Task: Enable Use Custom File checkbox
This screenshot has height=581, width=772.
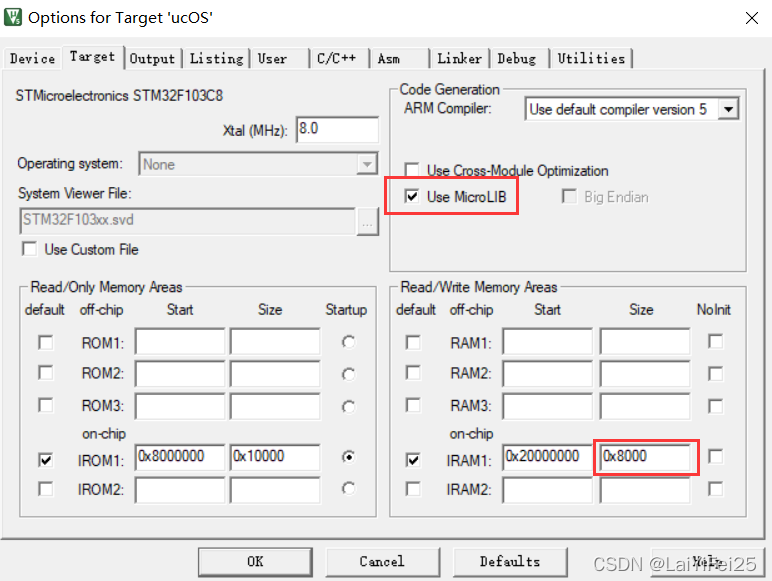Action: [30, 249]
